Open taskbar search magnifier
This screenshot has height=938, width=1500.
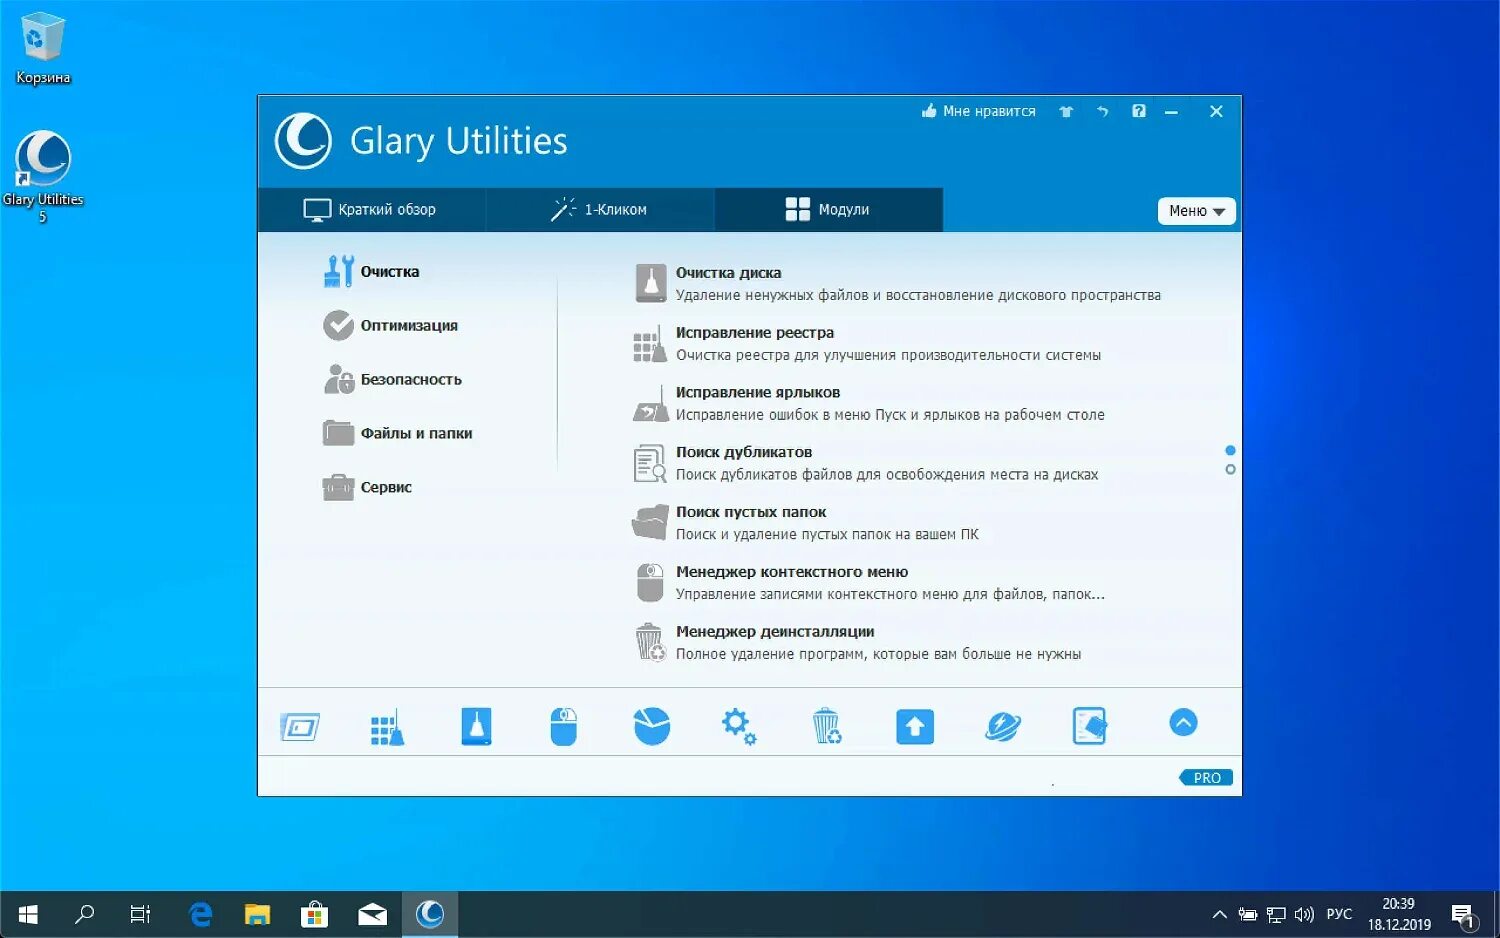click(x=85, y=914)
